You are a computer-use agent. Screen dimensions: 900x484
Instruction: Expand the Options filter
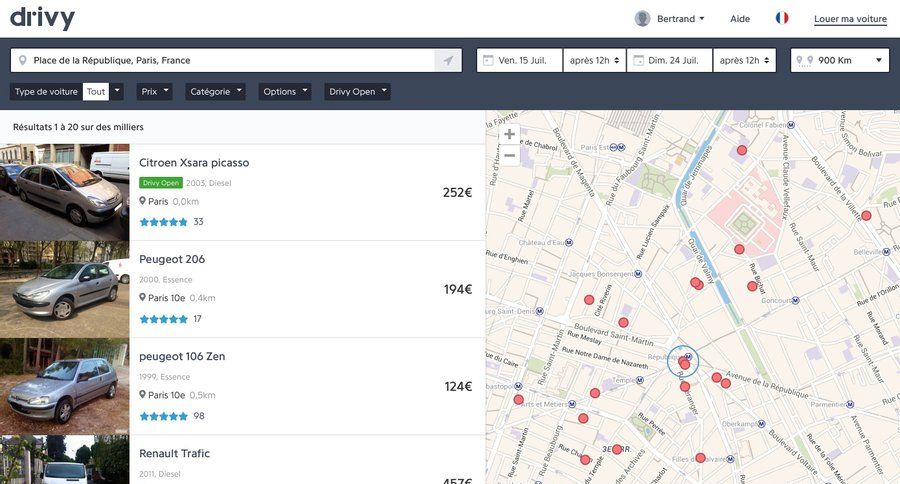pos(285,91)
